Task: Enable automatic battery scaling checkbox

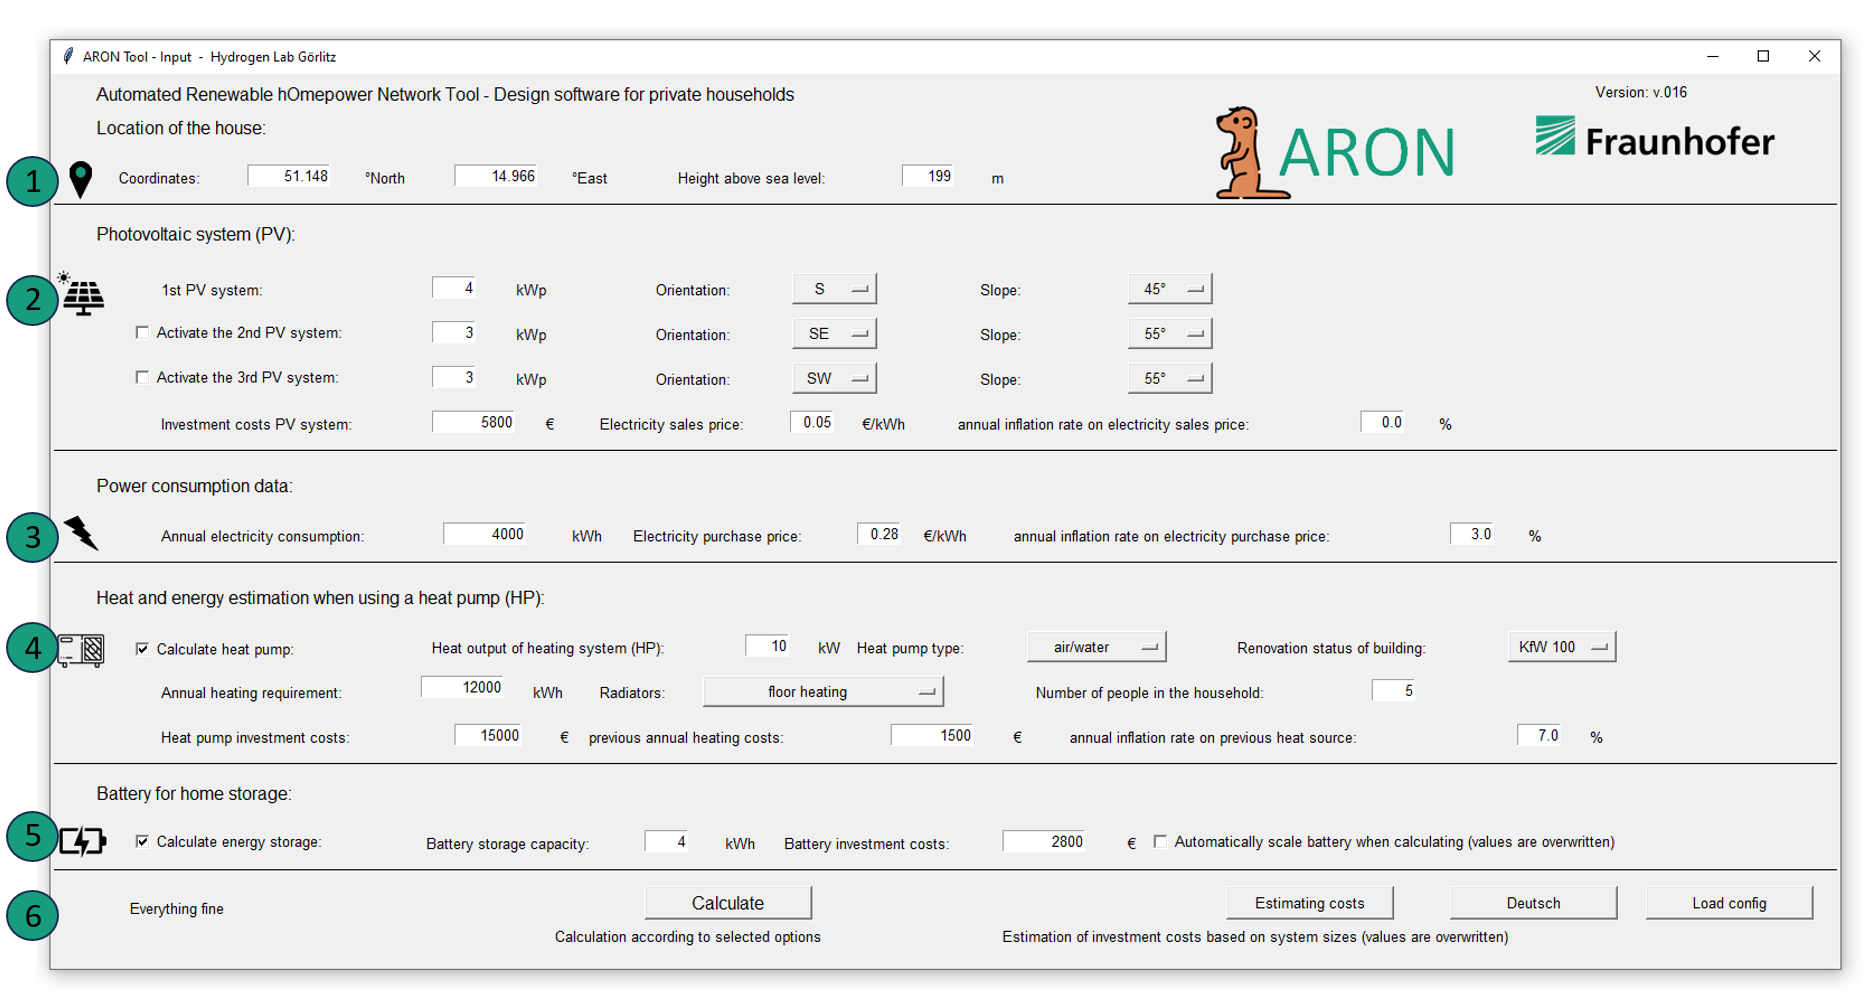Action: coord(1160,842)
